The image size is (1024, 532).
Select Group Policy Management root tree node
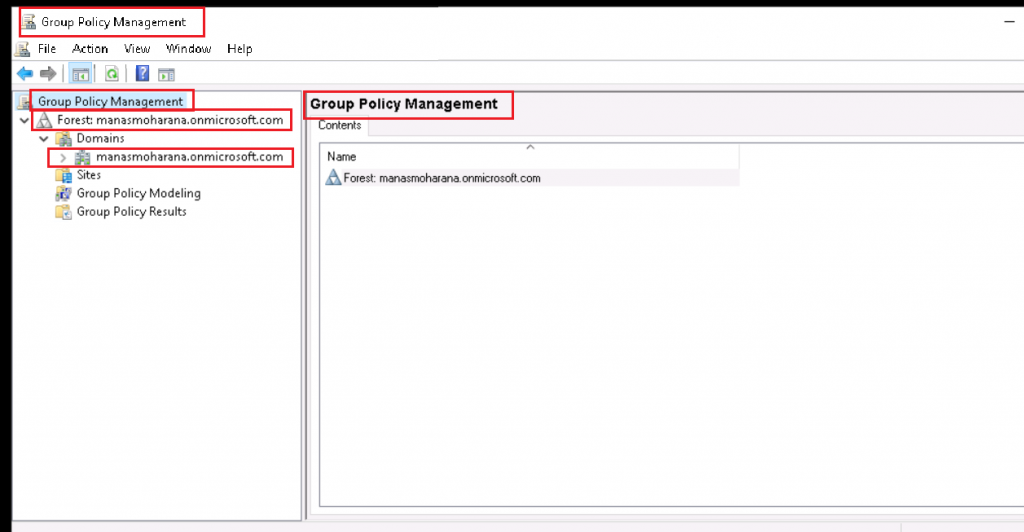[x=110, y=101]
